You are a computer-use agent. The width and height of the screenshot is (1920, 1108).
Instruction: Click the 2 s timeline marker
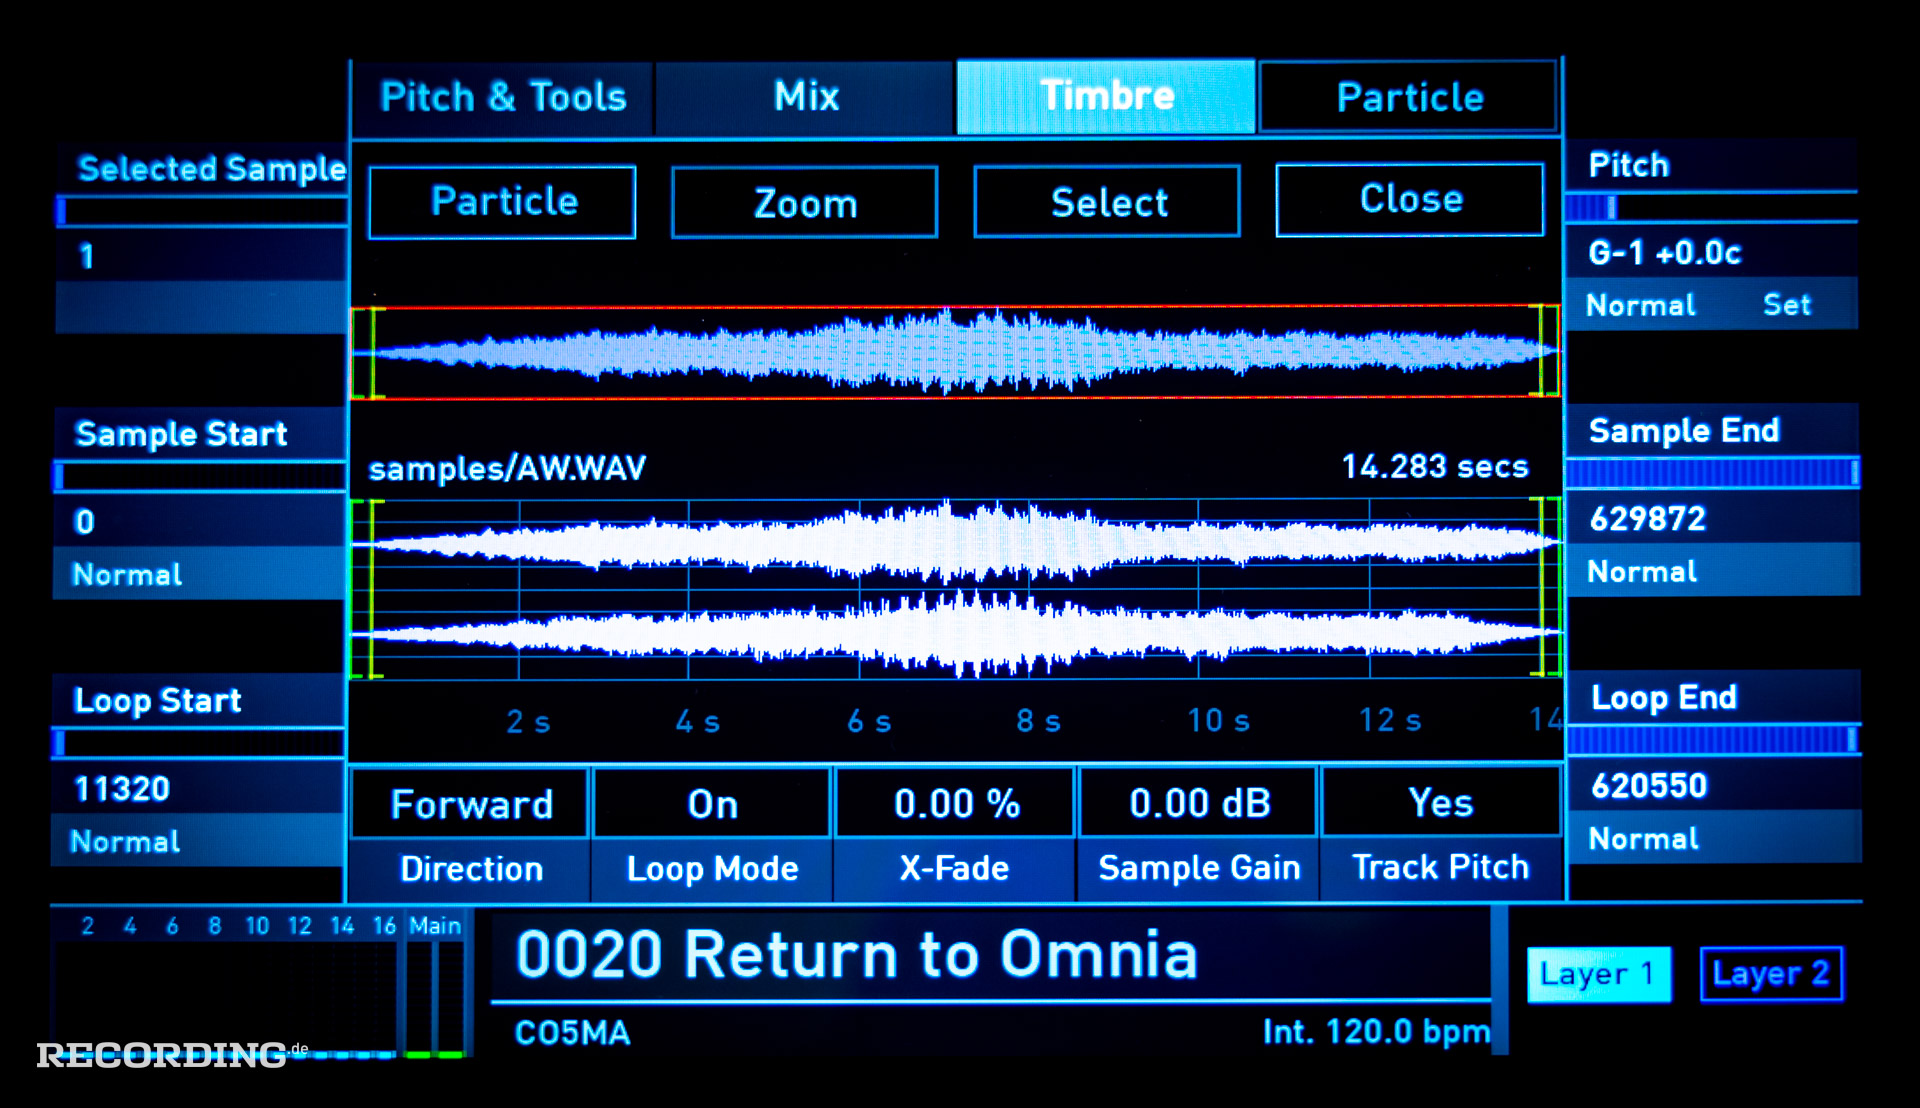[x=528, y=721]
